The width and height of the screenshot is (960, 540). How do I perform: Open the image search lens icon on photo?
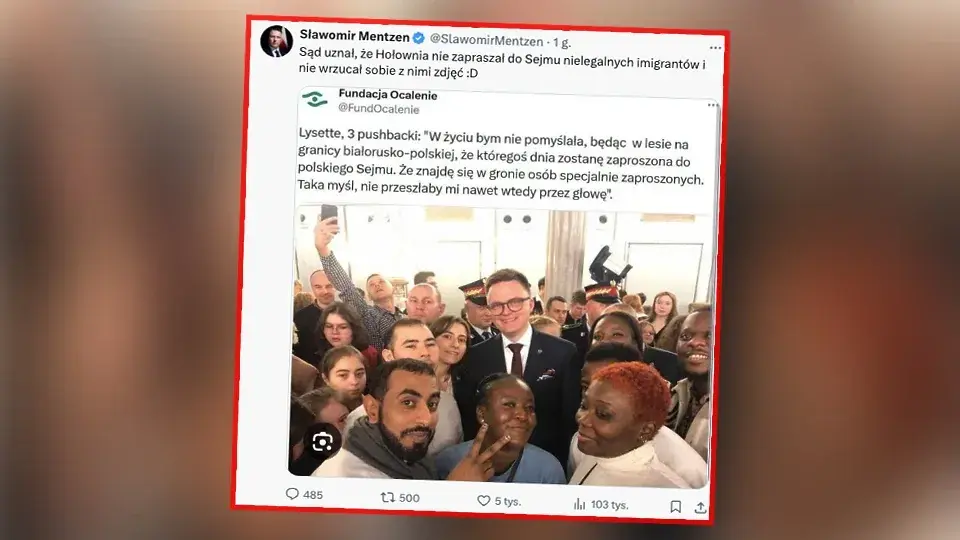tap(322, 441)
